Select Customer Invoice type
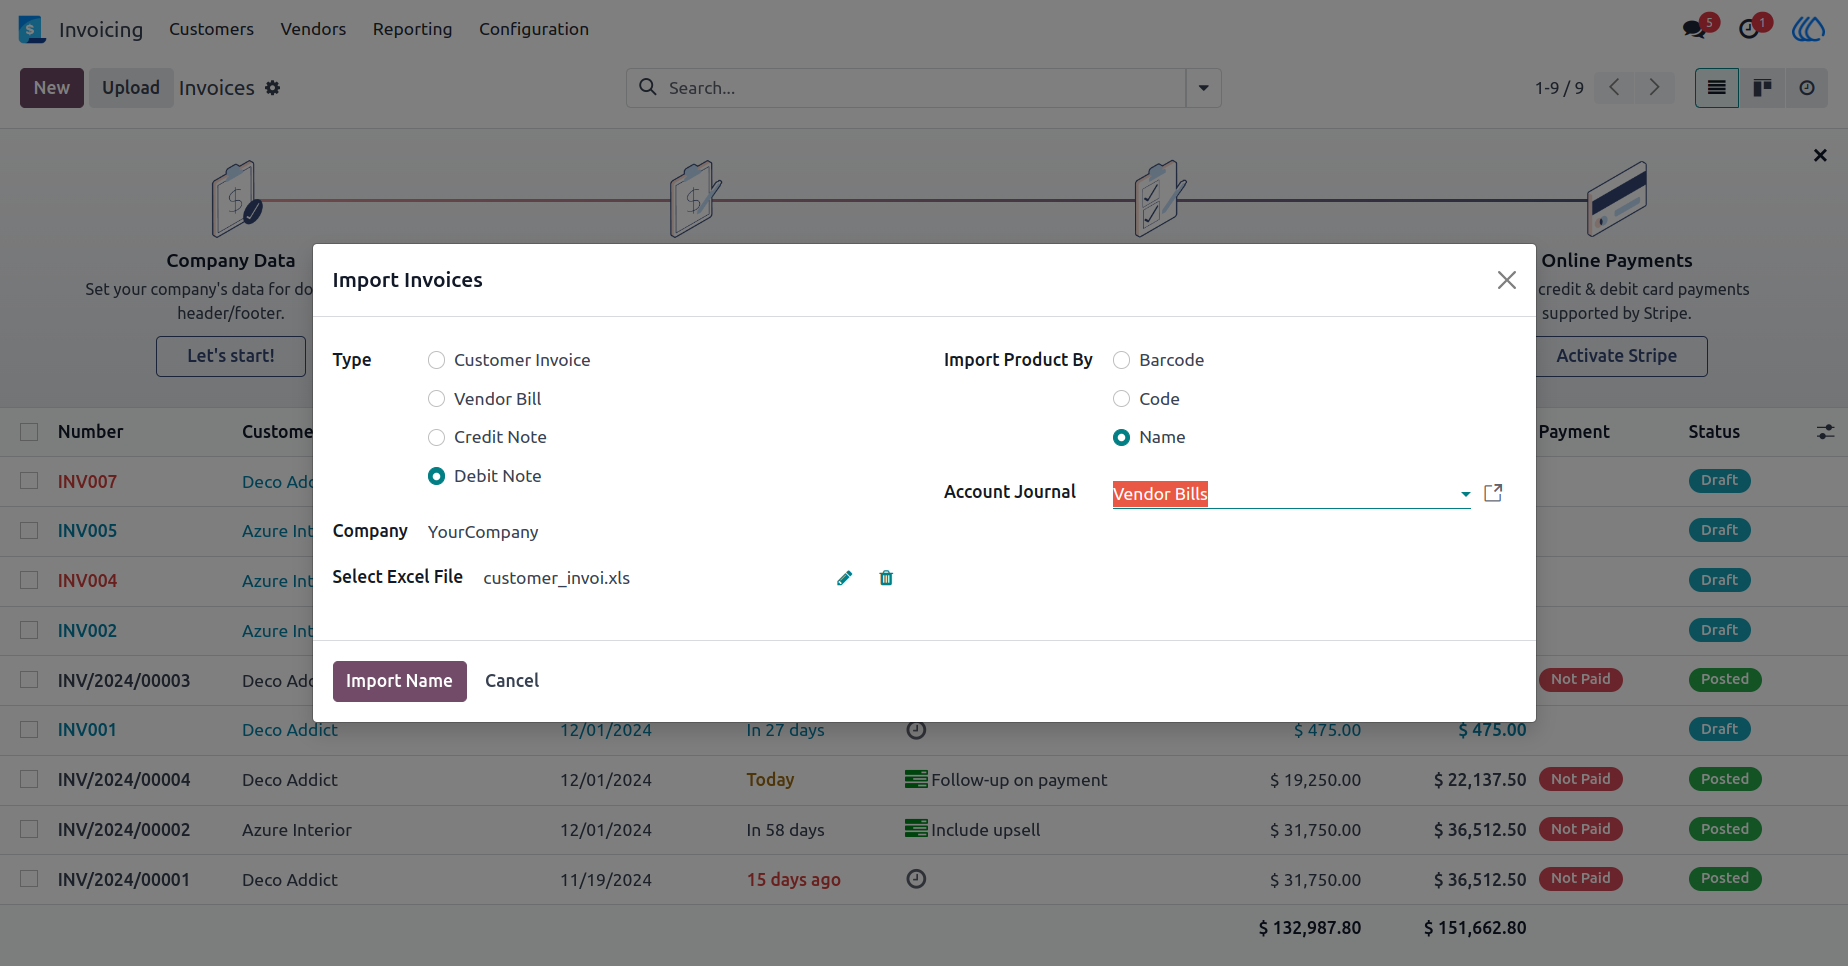This screenshot has width=1848, height=966. click(x=436, y=360)
